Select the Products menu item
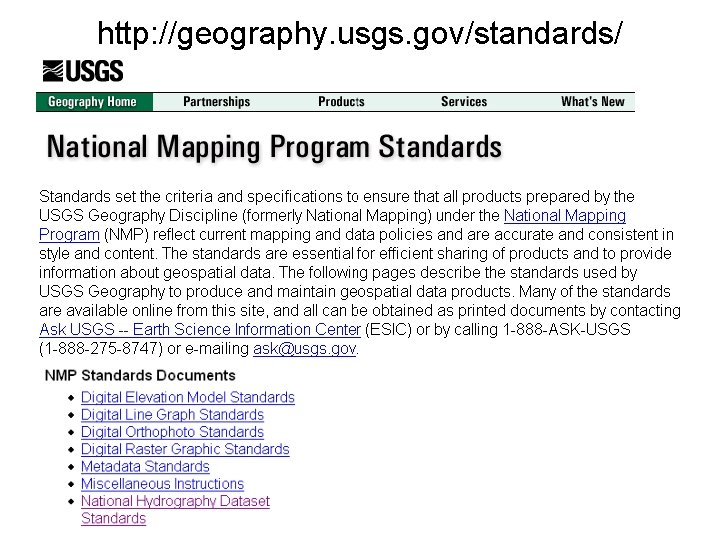The height and width of the screenshot is (540, 720). coord(341,101)
